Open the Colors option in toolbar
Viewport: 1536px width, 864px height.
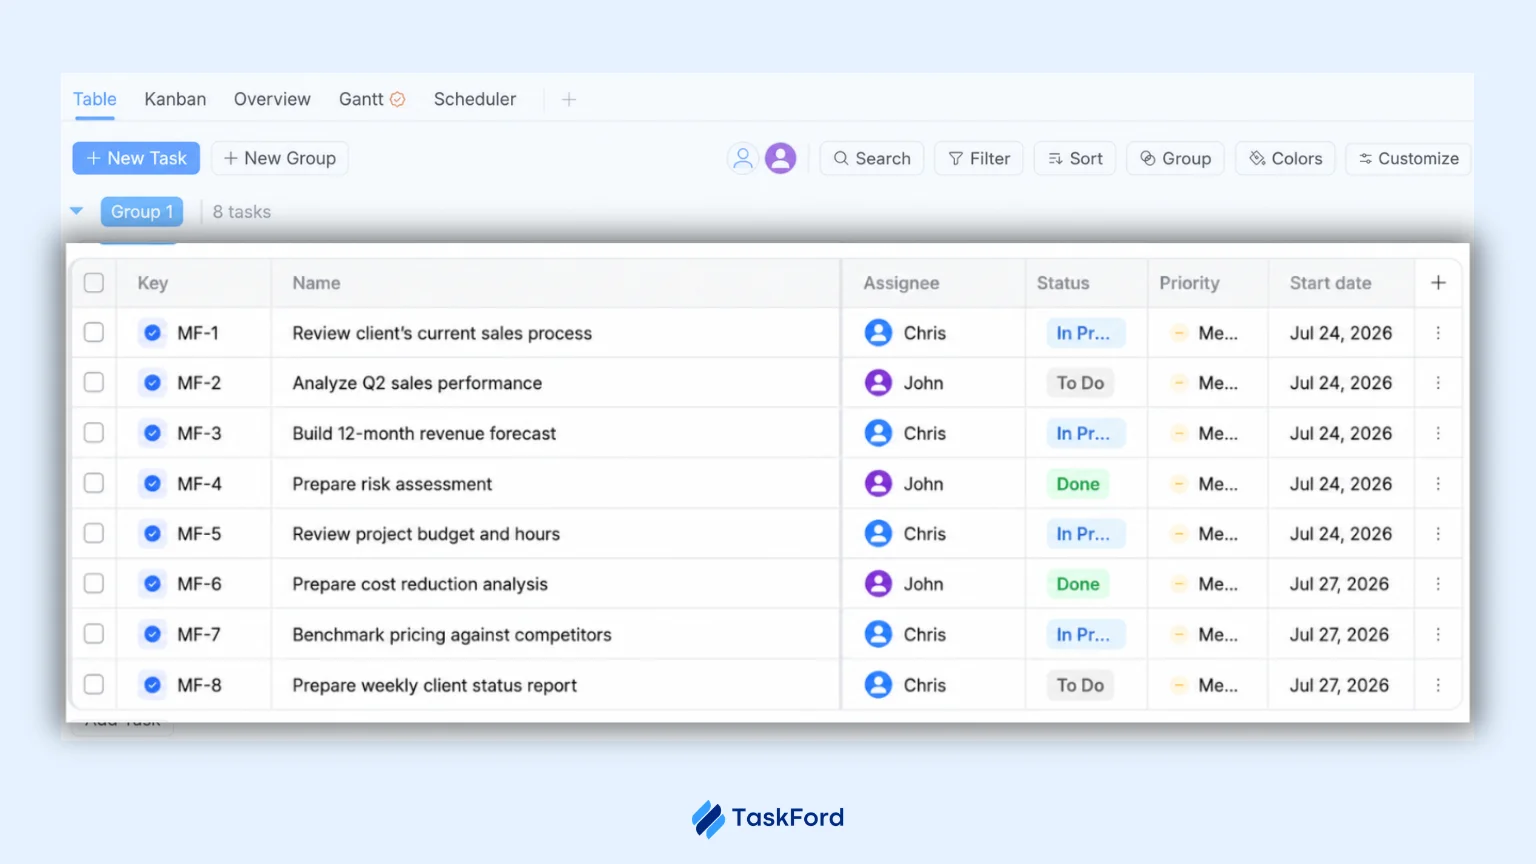click(x=1285, y=158)
